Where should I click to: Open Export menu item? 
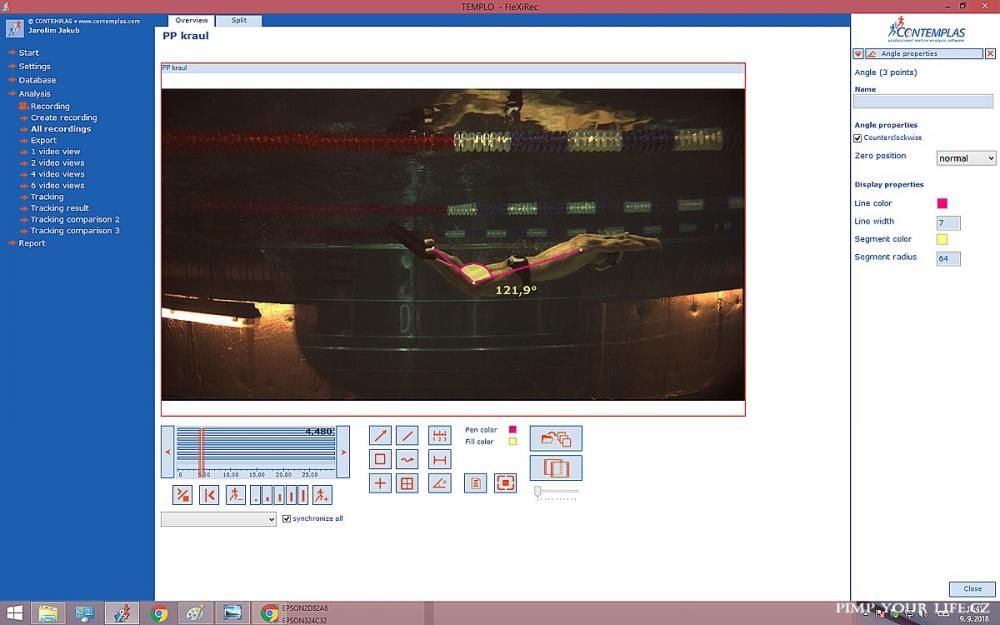point(43,140)
